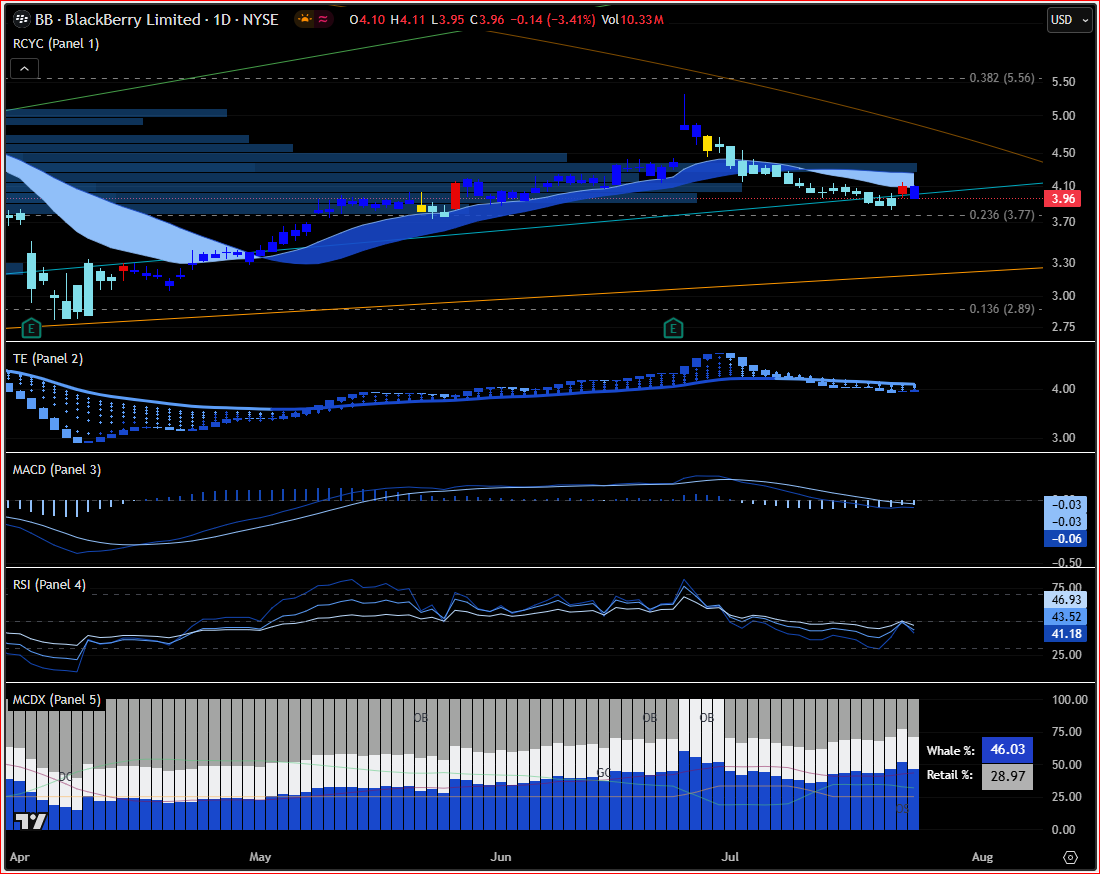Click the high price H4.11
Image resolution: width=1100 pixels, height=874 pixels.
click(x=408, y=20)
